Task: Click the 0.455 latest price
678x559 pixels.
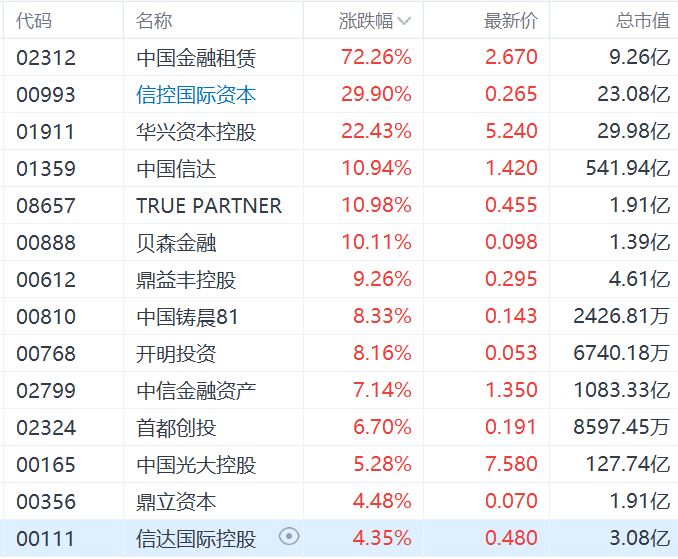Action: 511,205
